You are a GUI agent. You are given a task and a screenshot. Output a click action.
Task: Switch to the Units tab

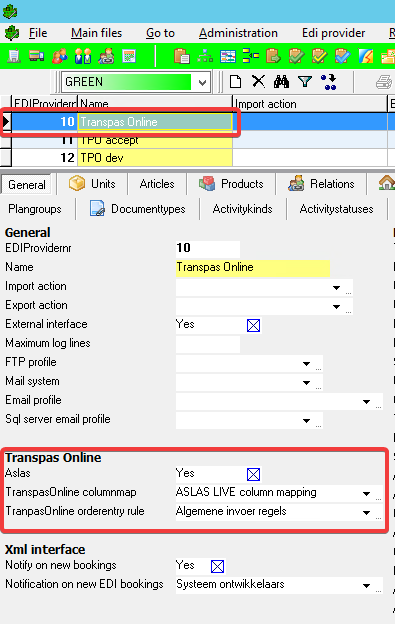tap(92, 184)
